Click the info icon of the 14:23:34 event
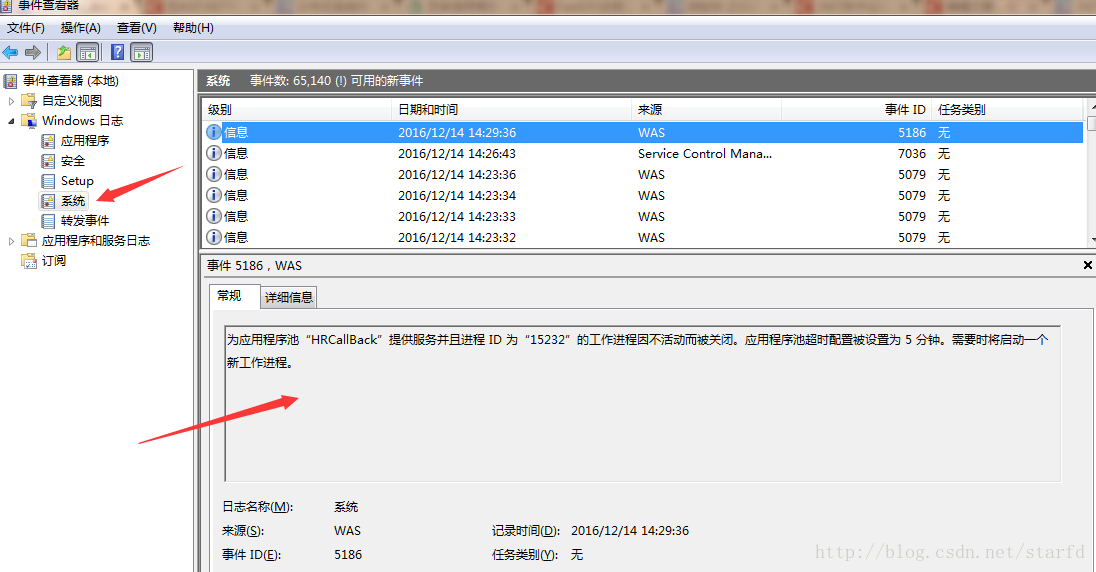1096x572 pixels. (214, 195)
